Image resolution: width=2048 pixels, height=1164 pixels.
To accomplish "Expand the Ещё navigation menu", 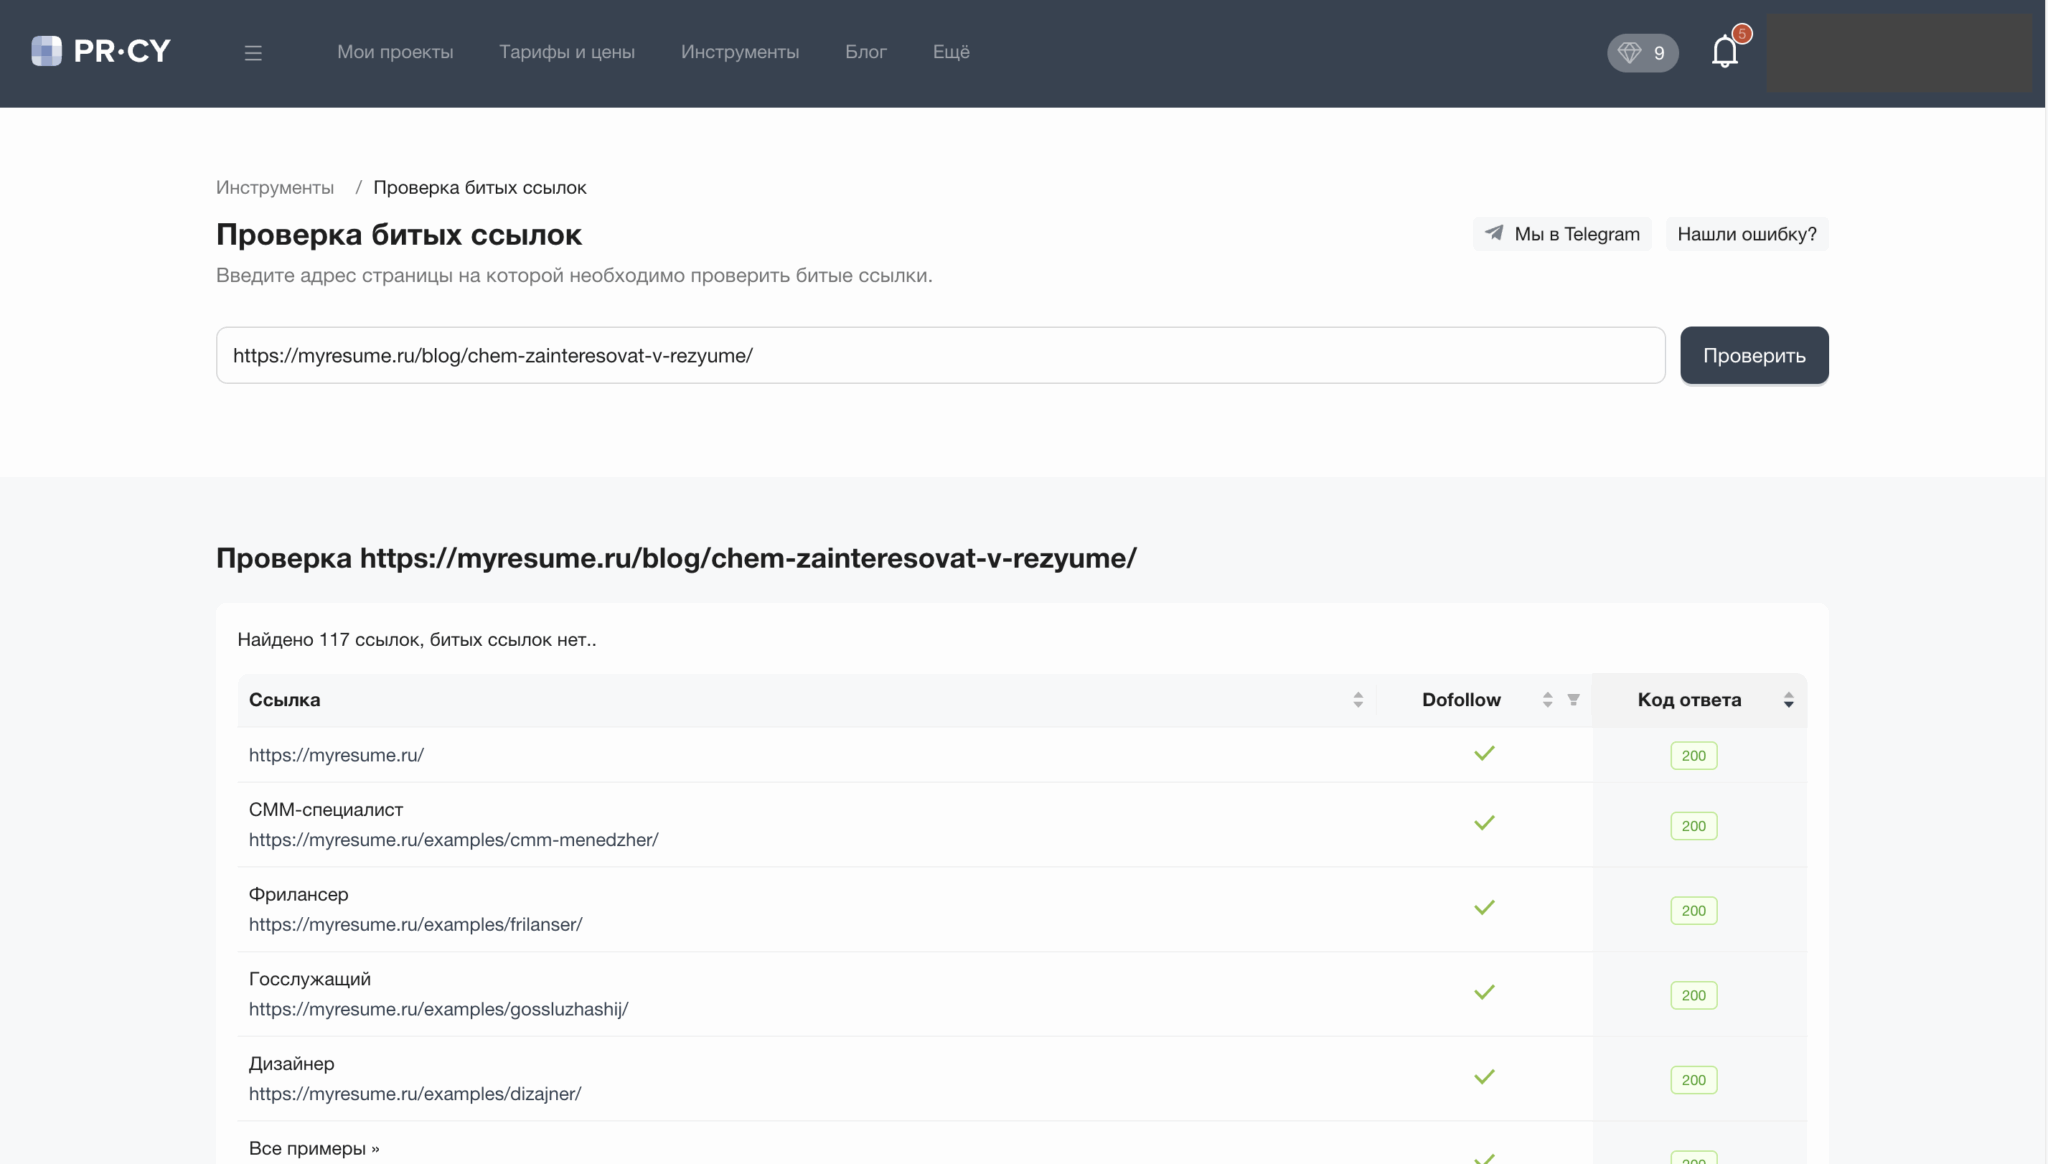I will [x=951, y=52].
